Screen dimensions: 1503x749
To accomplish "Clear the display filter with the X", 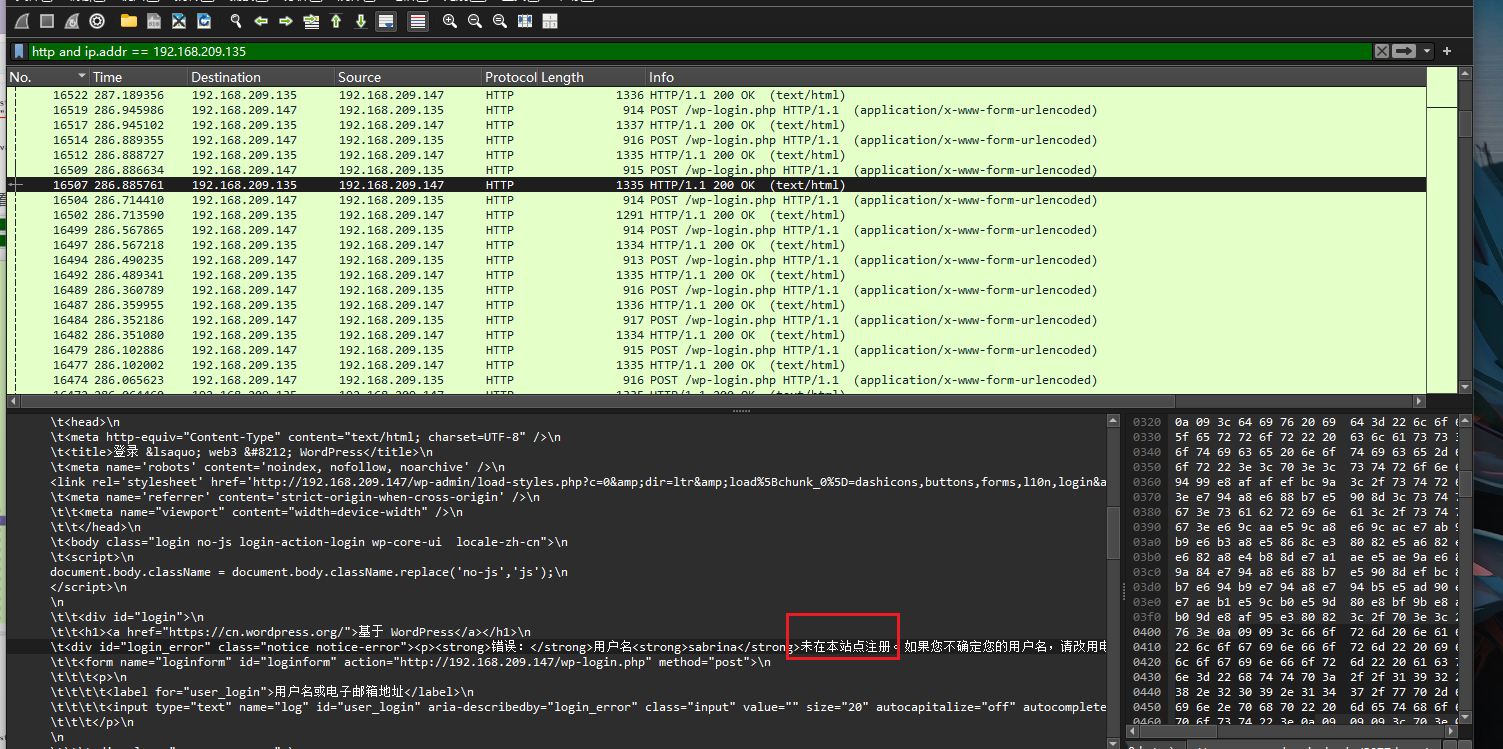I will coord(1381,51).
